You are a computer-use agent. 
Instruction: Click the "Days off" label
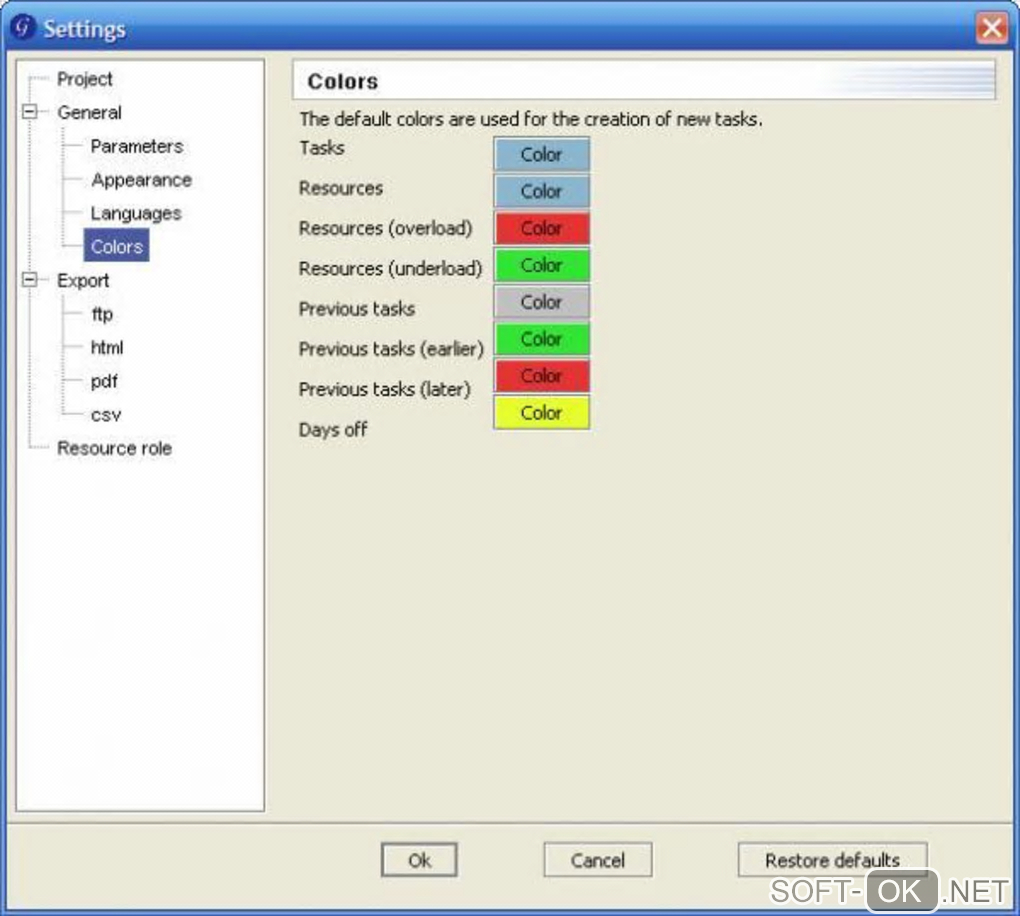pyautogui.click(x=333, y=429)
